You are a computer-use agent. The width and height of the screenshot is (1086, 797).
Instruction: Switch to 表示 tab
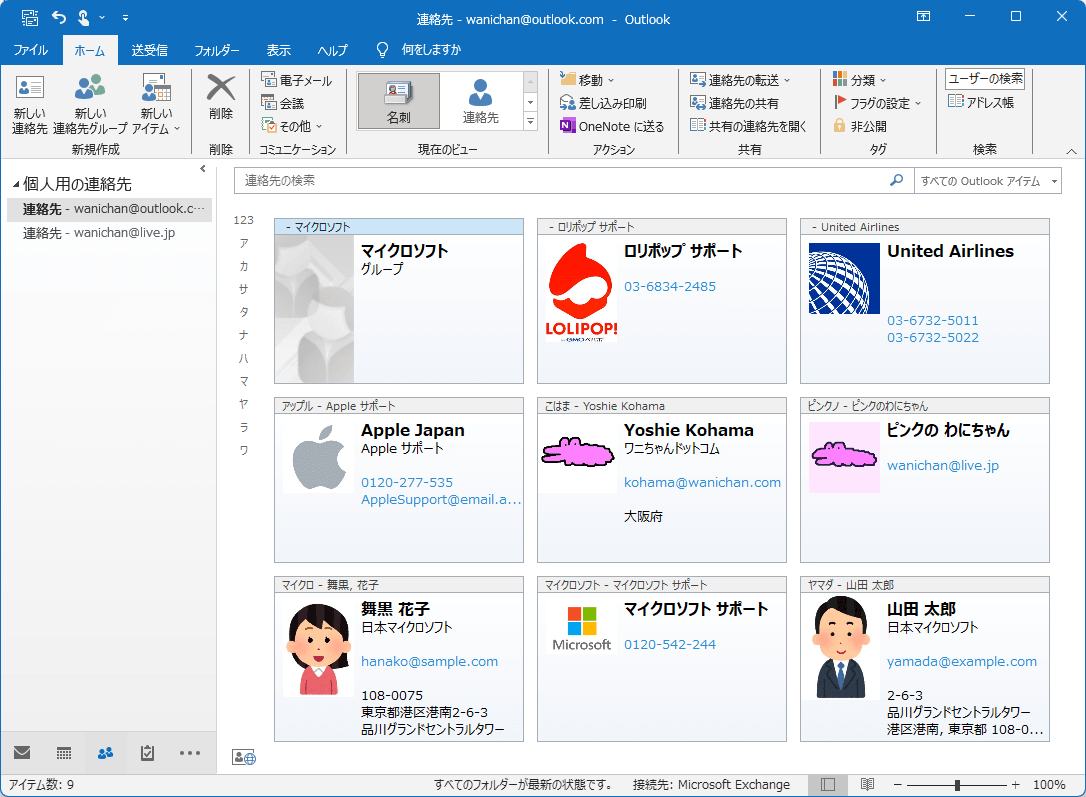(278, 50)
